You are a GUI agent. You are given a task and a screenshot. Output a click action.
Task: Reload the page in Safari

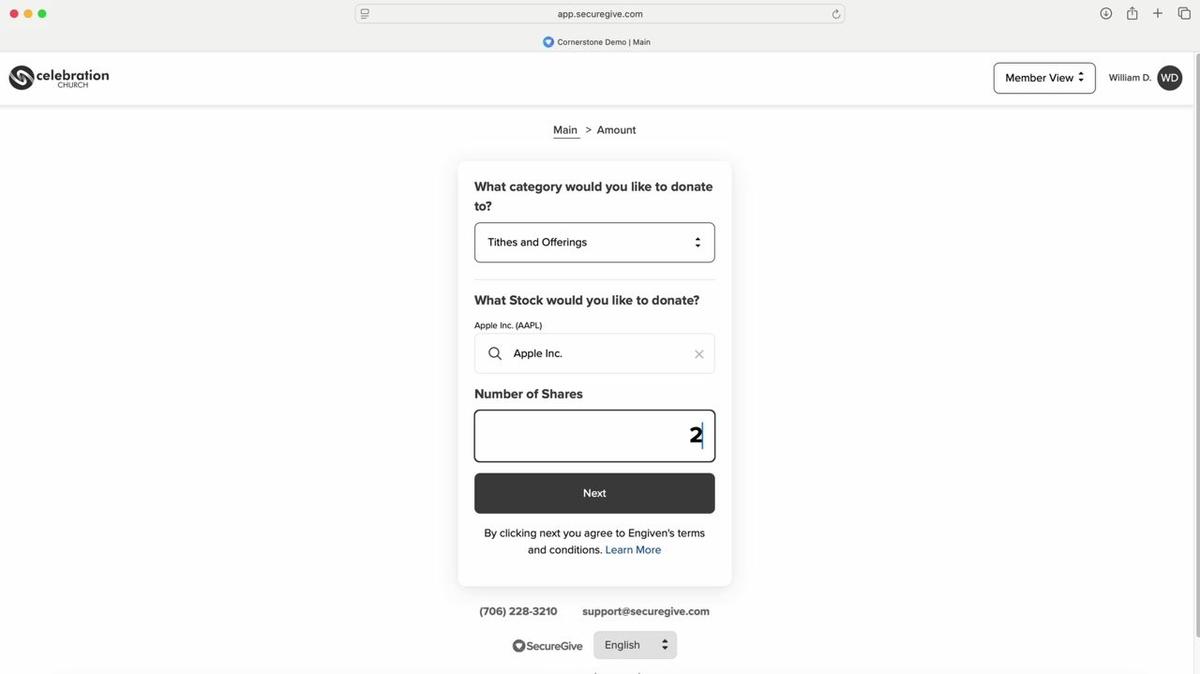pos(836,14)
